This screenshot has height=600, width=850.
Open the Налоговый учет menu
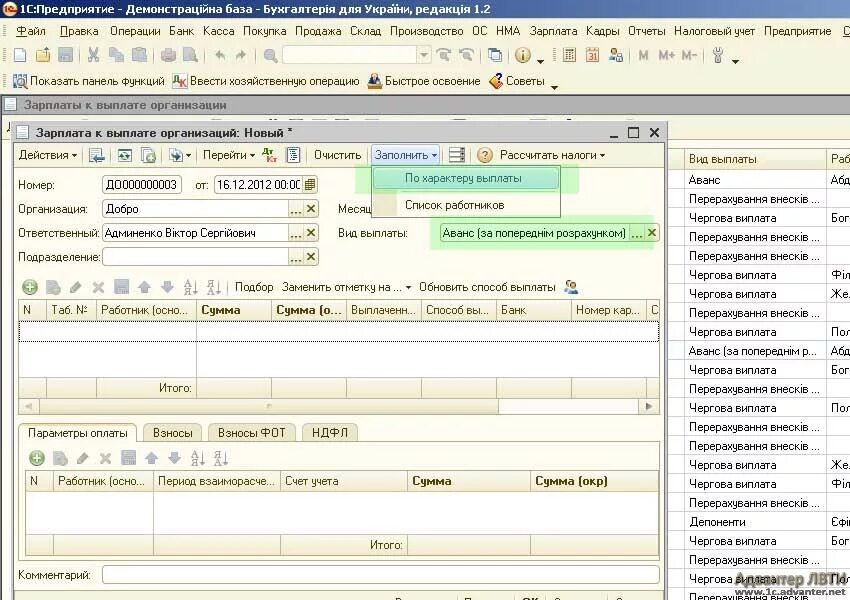point(714,31)
